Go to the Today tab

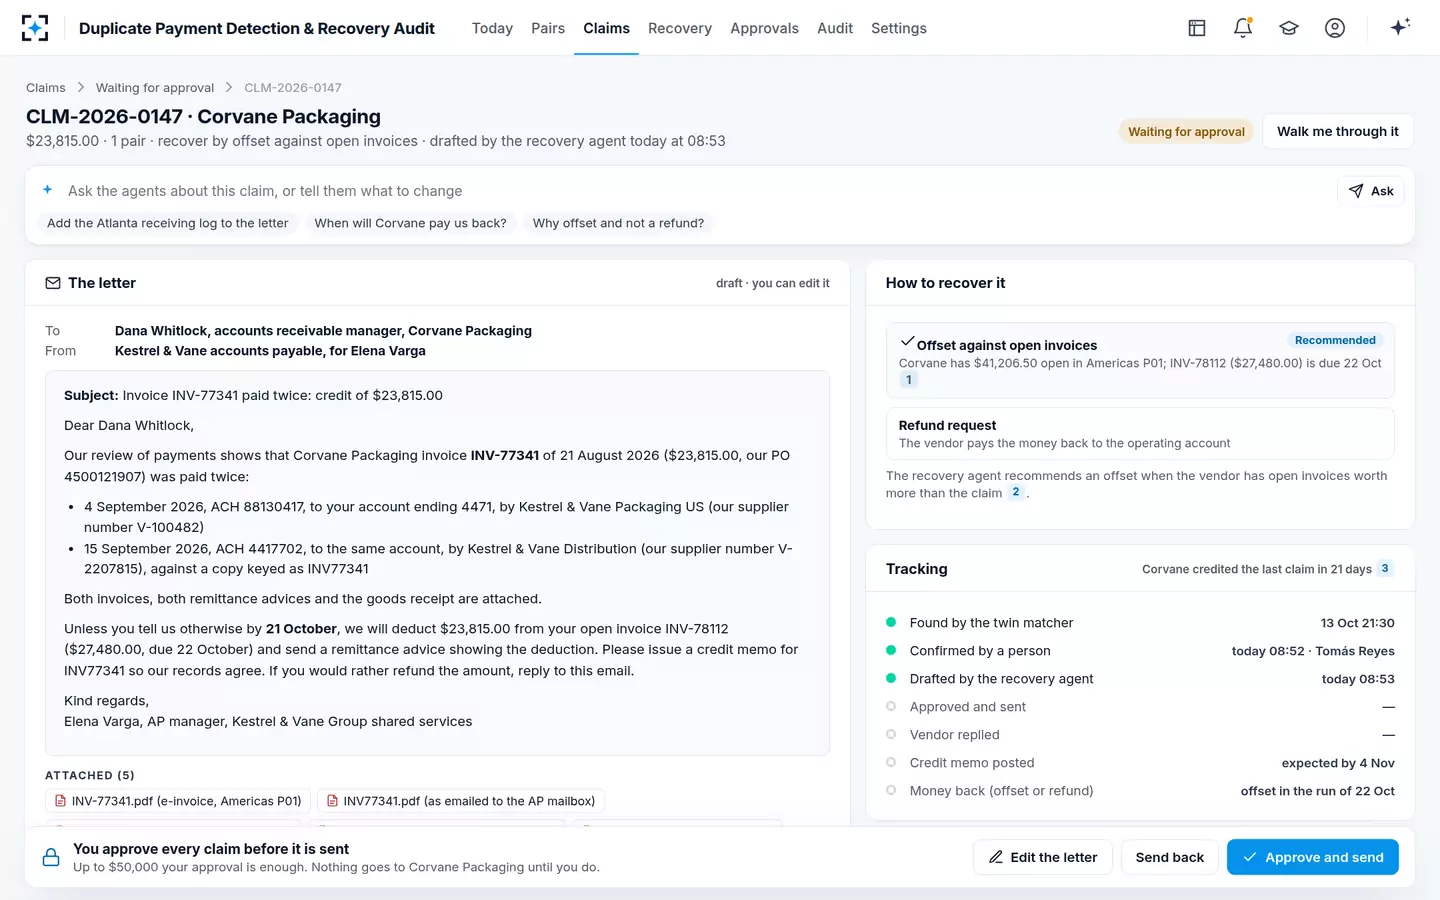492,28
